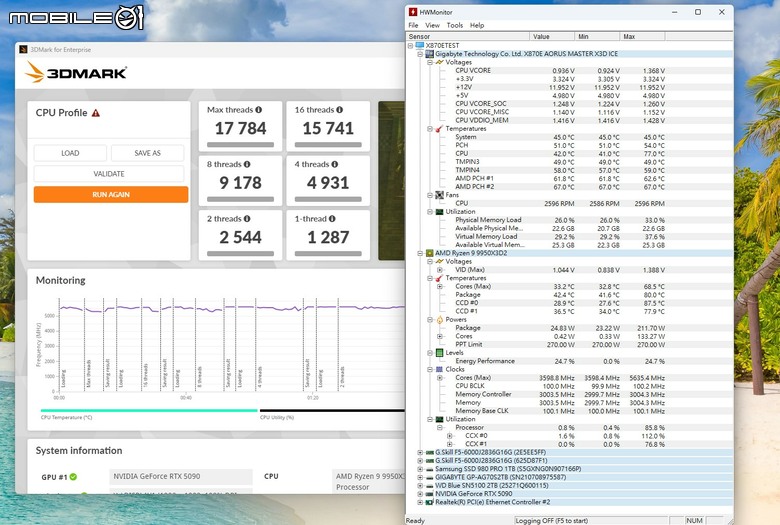Click the 3DMark logo in the header

click(x=76, y=73)
